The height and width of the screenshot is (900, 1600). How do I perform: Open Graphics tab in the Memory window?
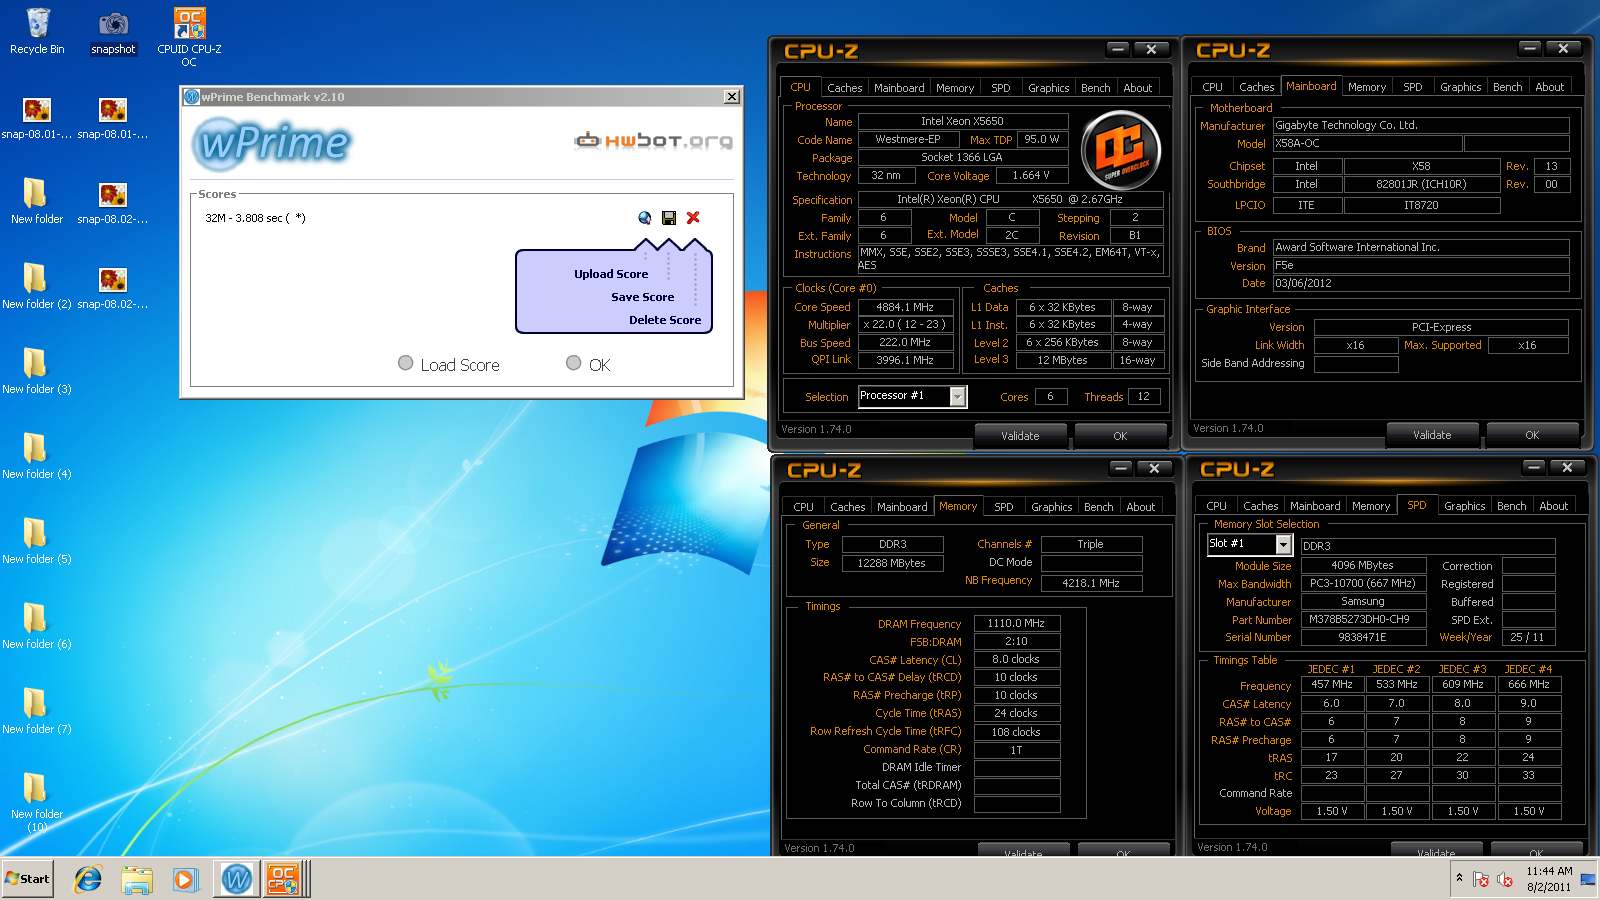click(1051, 507)
